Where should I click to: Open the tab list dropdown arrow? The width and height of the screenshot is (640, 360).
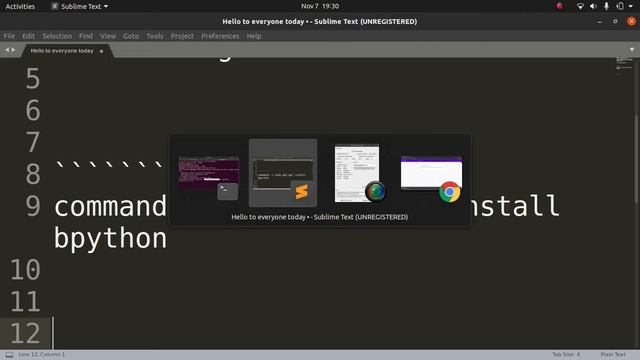click(632, 50)
